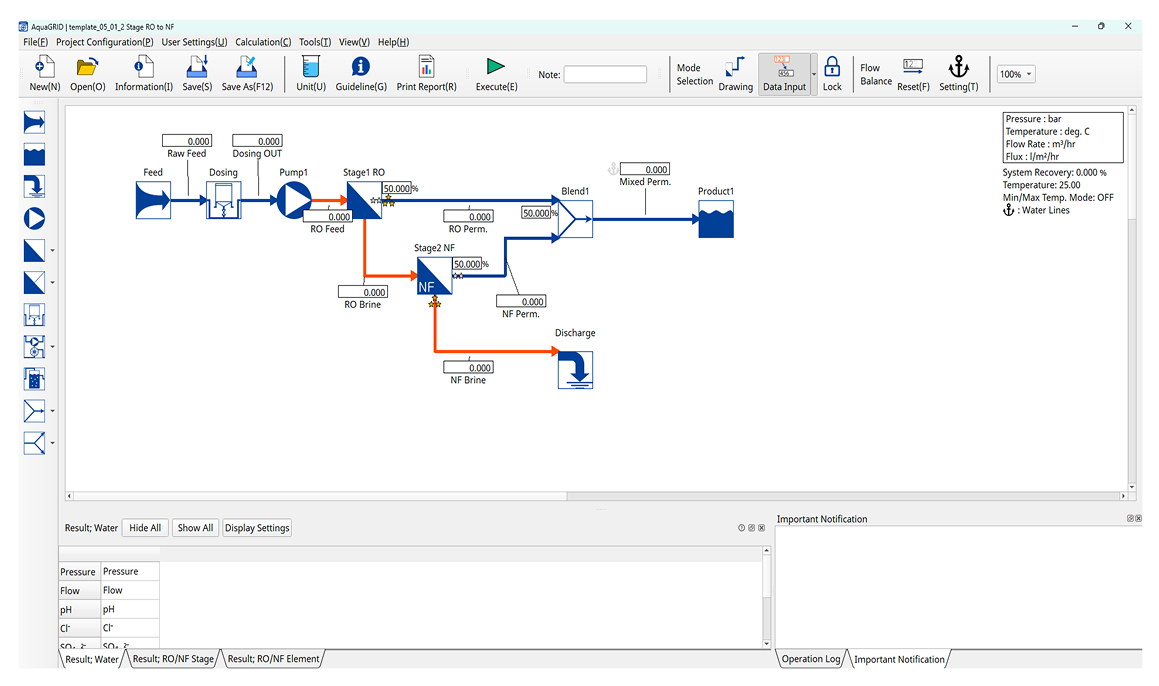Click the Execute(E) play icon

(x=495, y=67)
